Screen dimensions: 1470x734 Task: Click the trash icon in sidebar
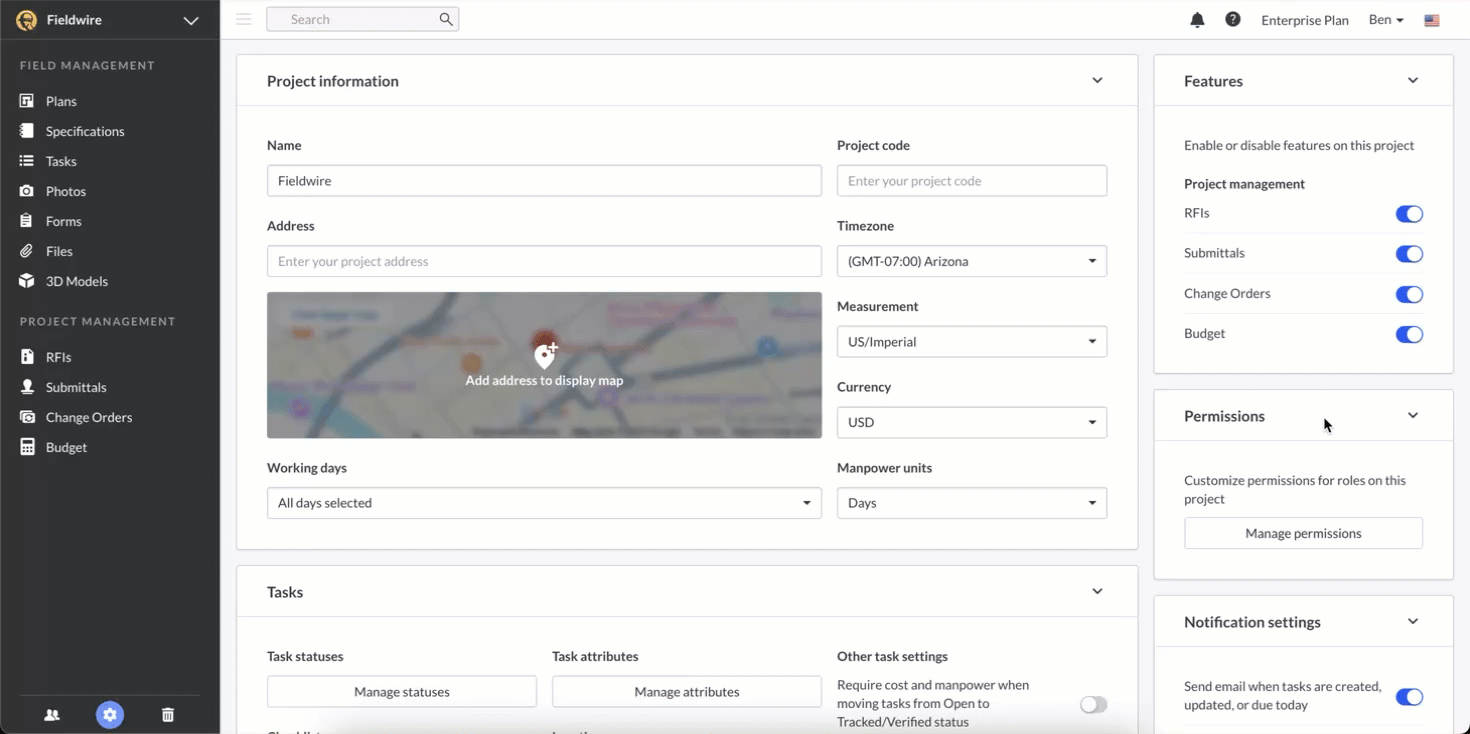point(168,715)
